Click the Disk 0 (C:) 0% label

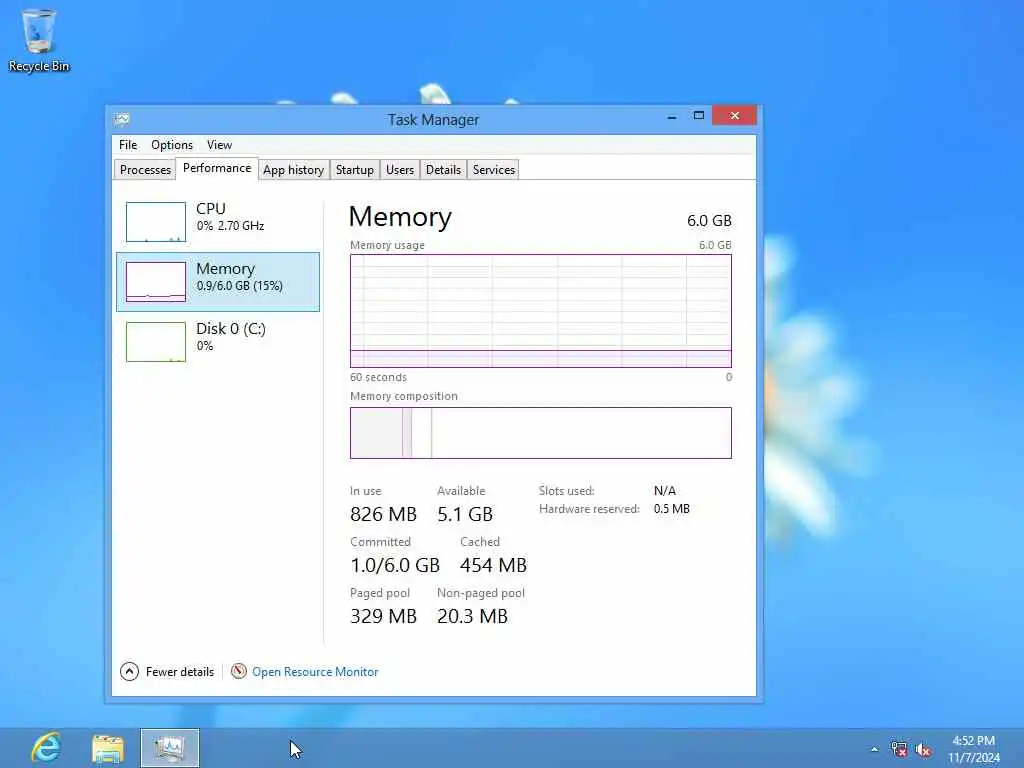[231, 336]
